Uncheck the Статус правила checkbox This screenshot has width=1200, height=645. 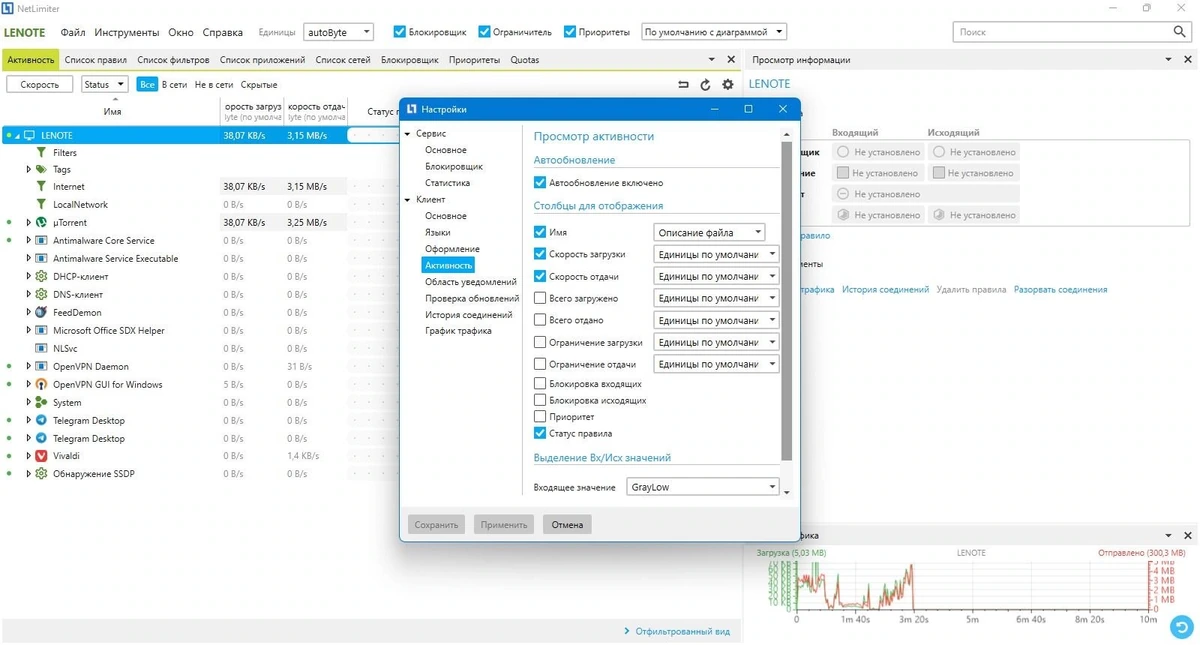540,433
